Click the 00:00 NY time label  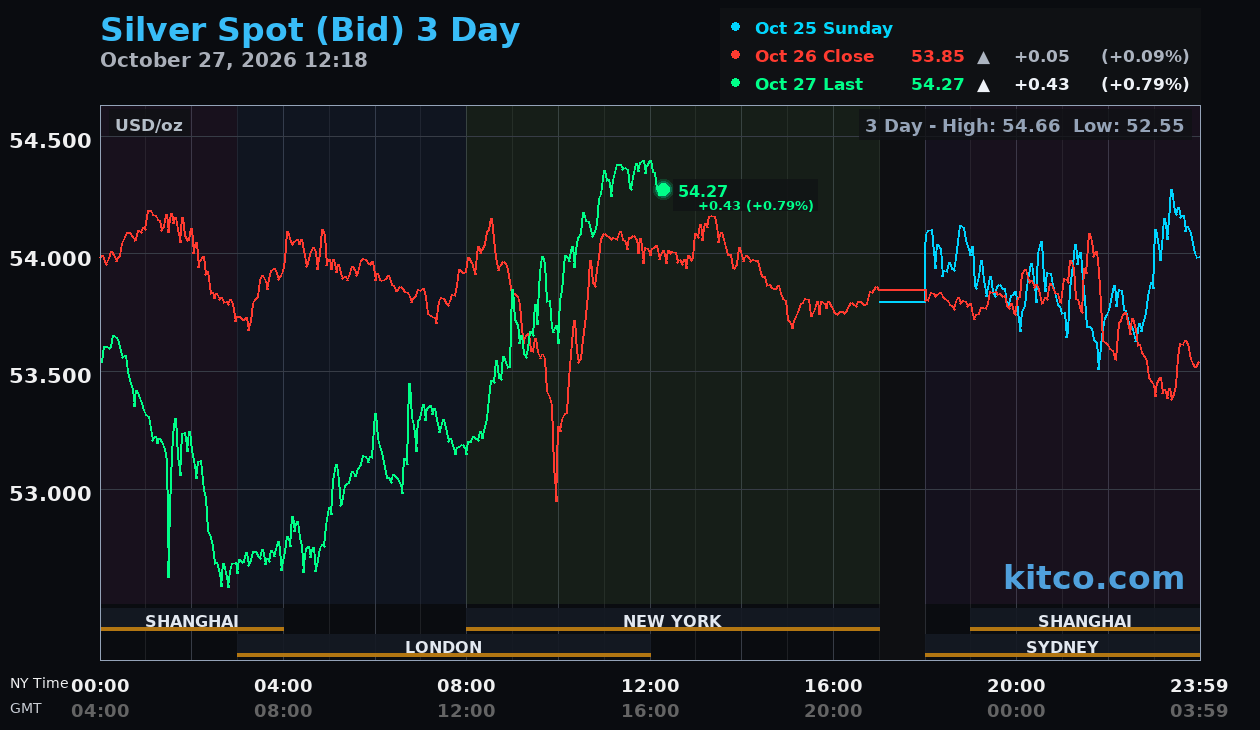coord(100,686)
